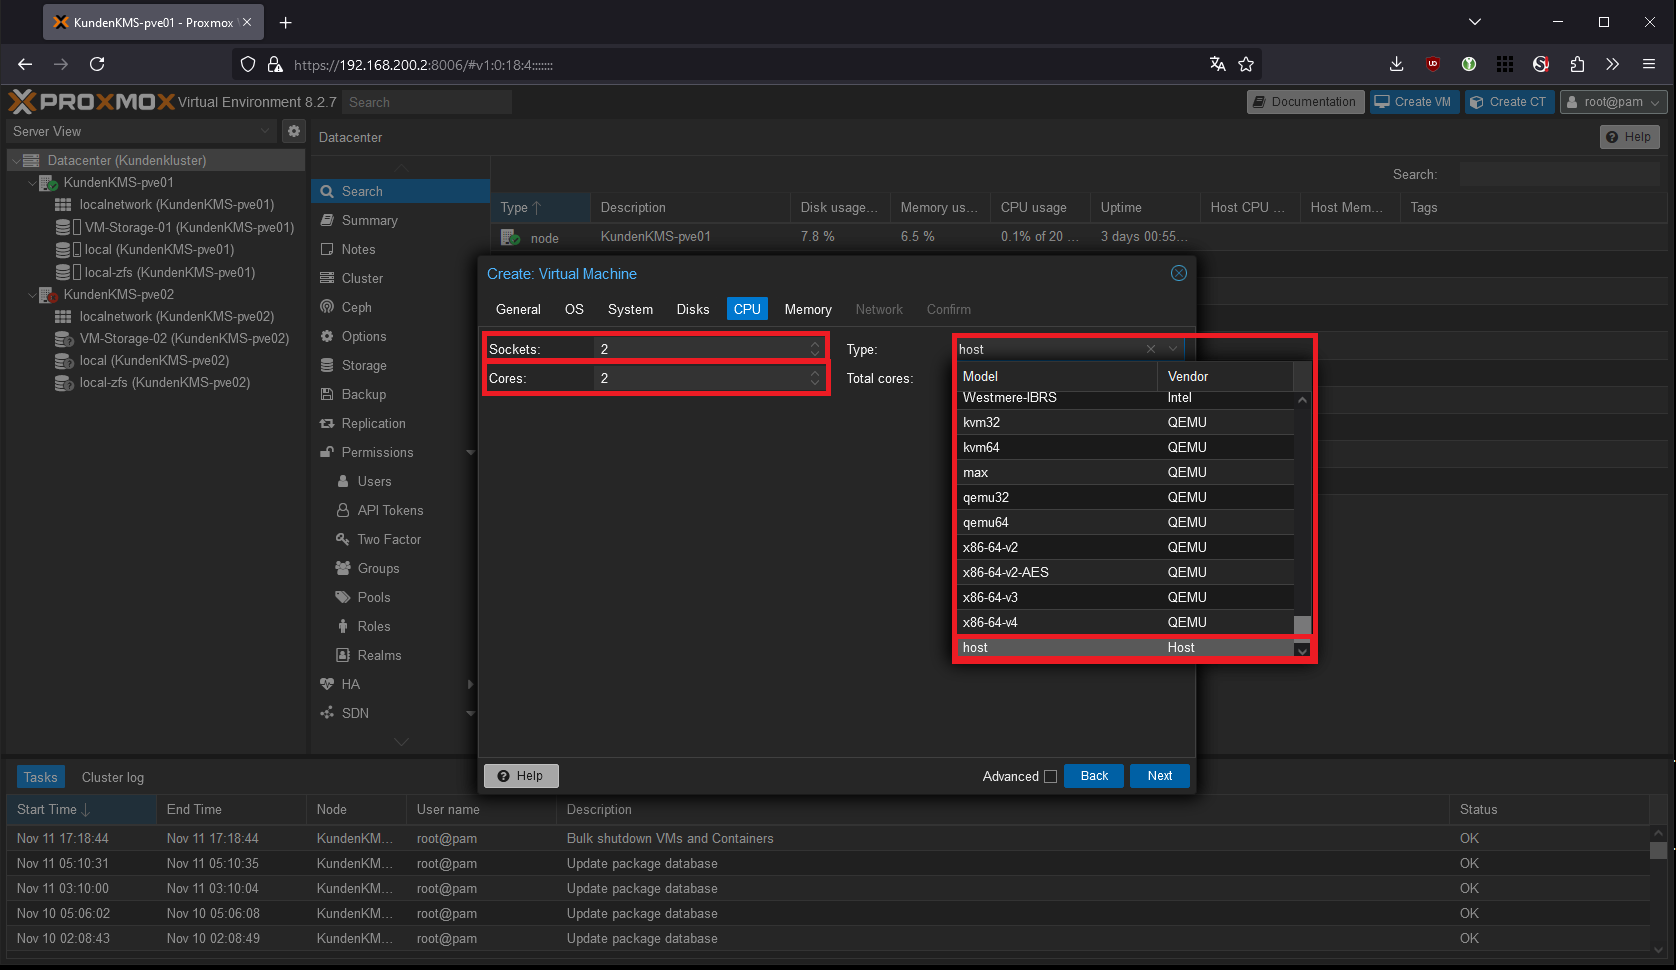Click the Server View gear settings icon

tap(293, 131)
